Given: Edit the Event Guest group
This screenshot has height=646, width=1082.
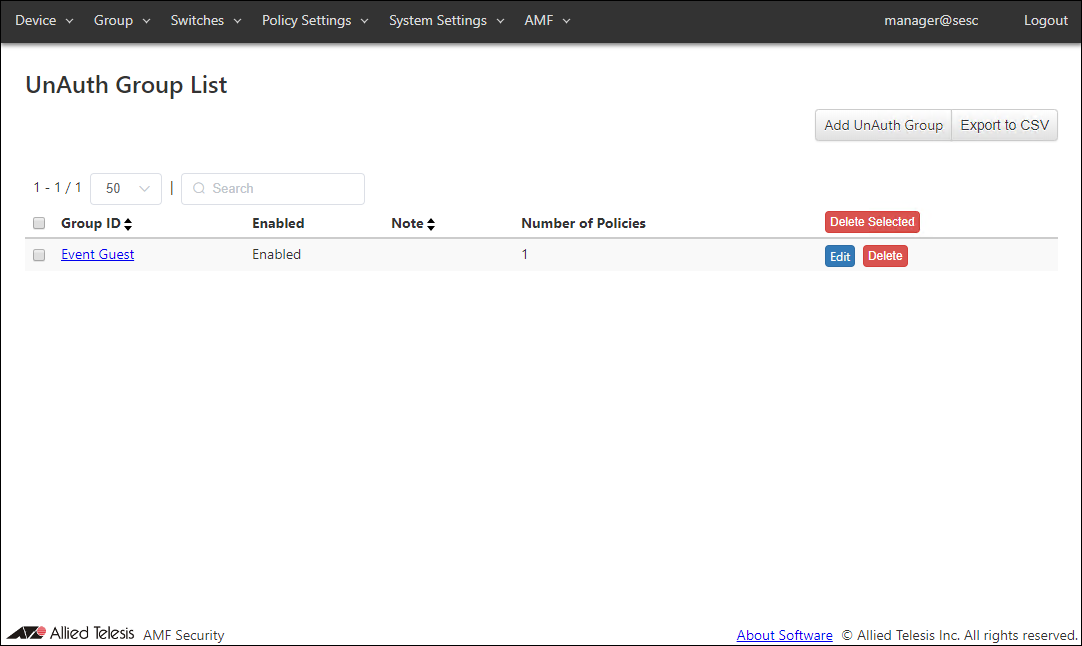Looking at the screenshot, I should [840, 257].
